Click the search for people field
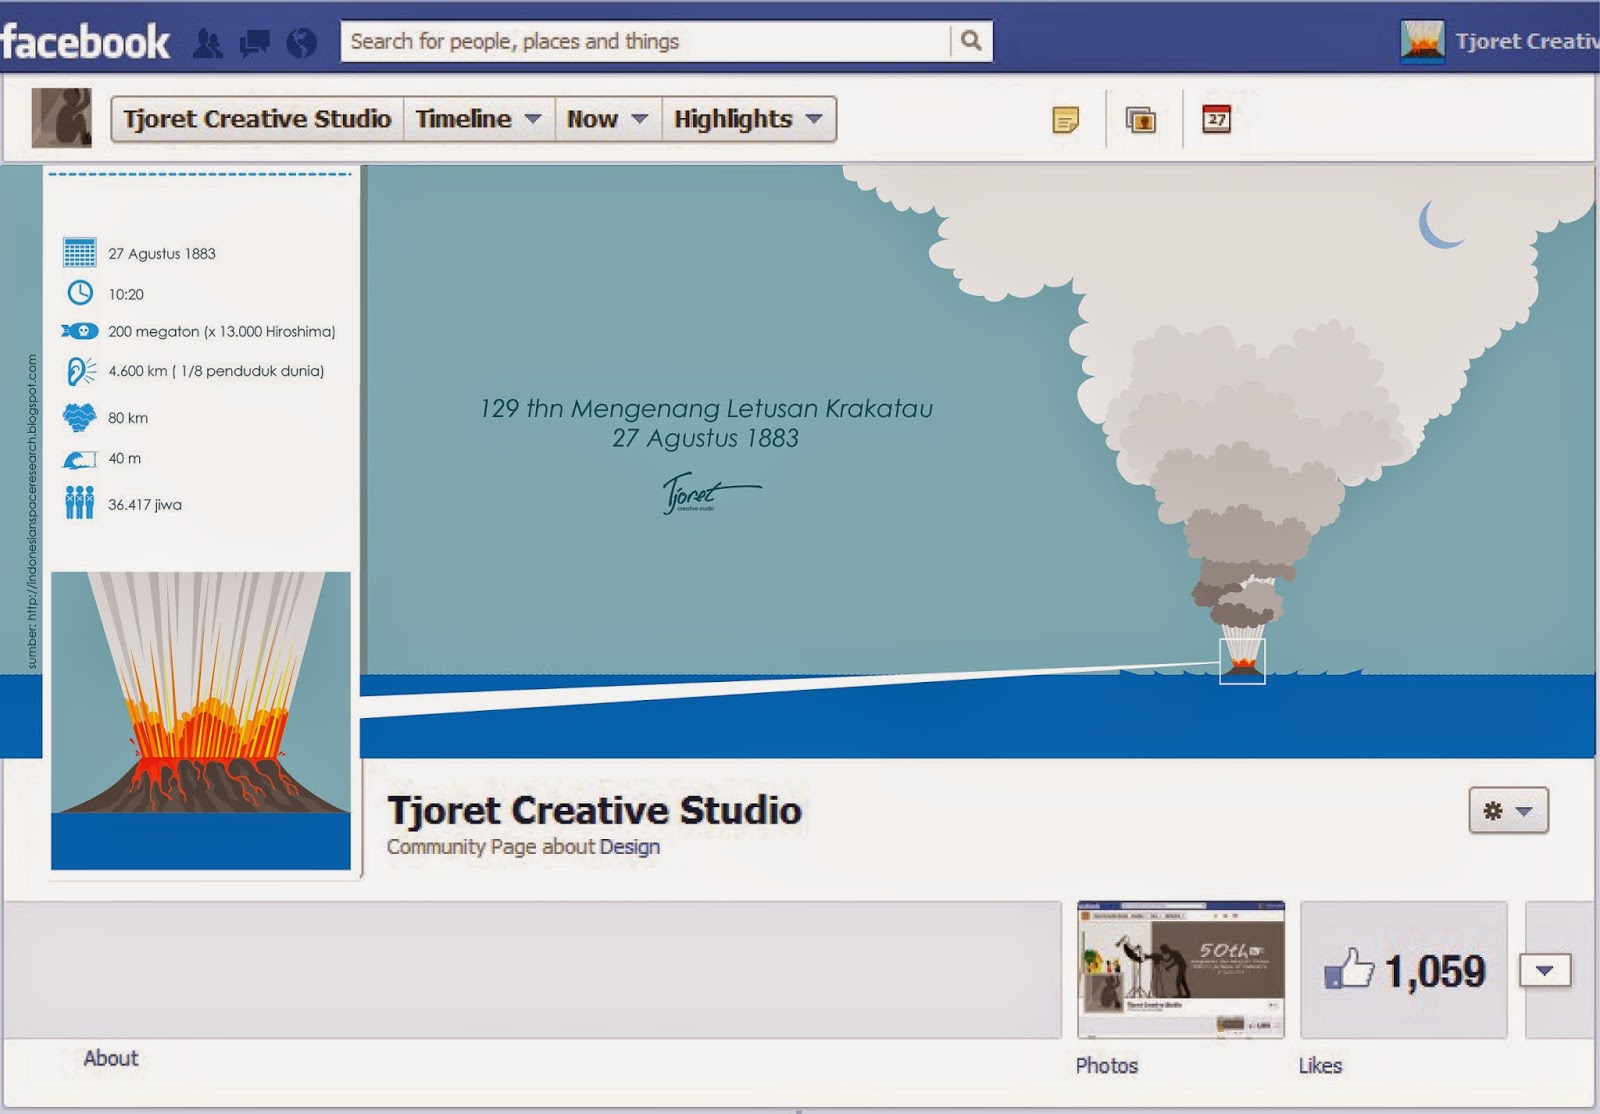This screenshot has height=1114, width=1600. pos(646,41)
